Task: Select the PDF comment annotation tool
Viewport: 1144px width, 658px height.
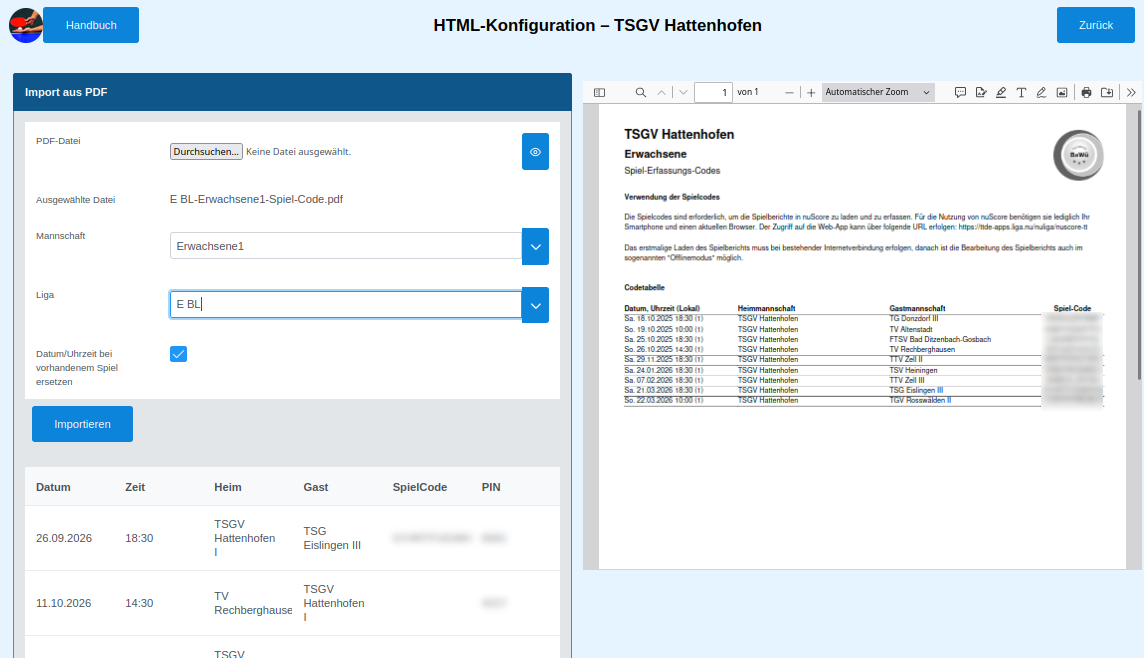Action: (x=960, y=93)
